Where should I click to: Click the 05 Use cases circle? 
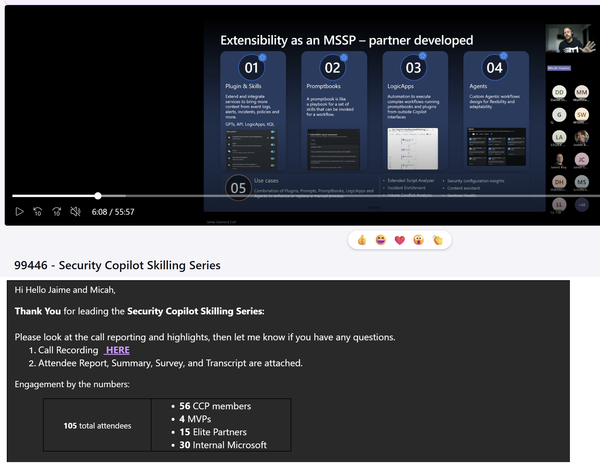238,188
